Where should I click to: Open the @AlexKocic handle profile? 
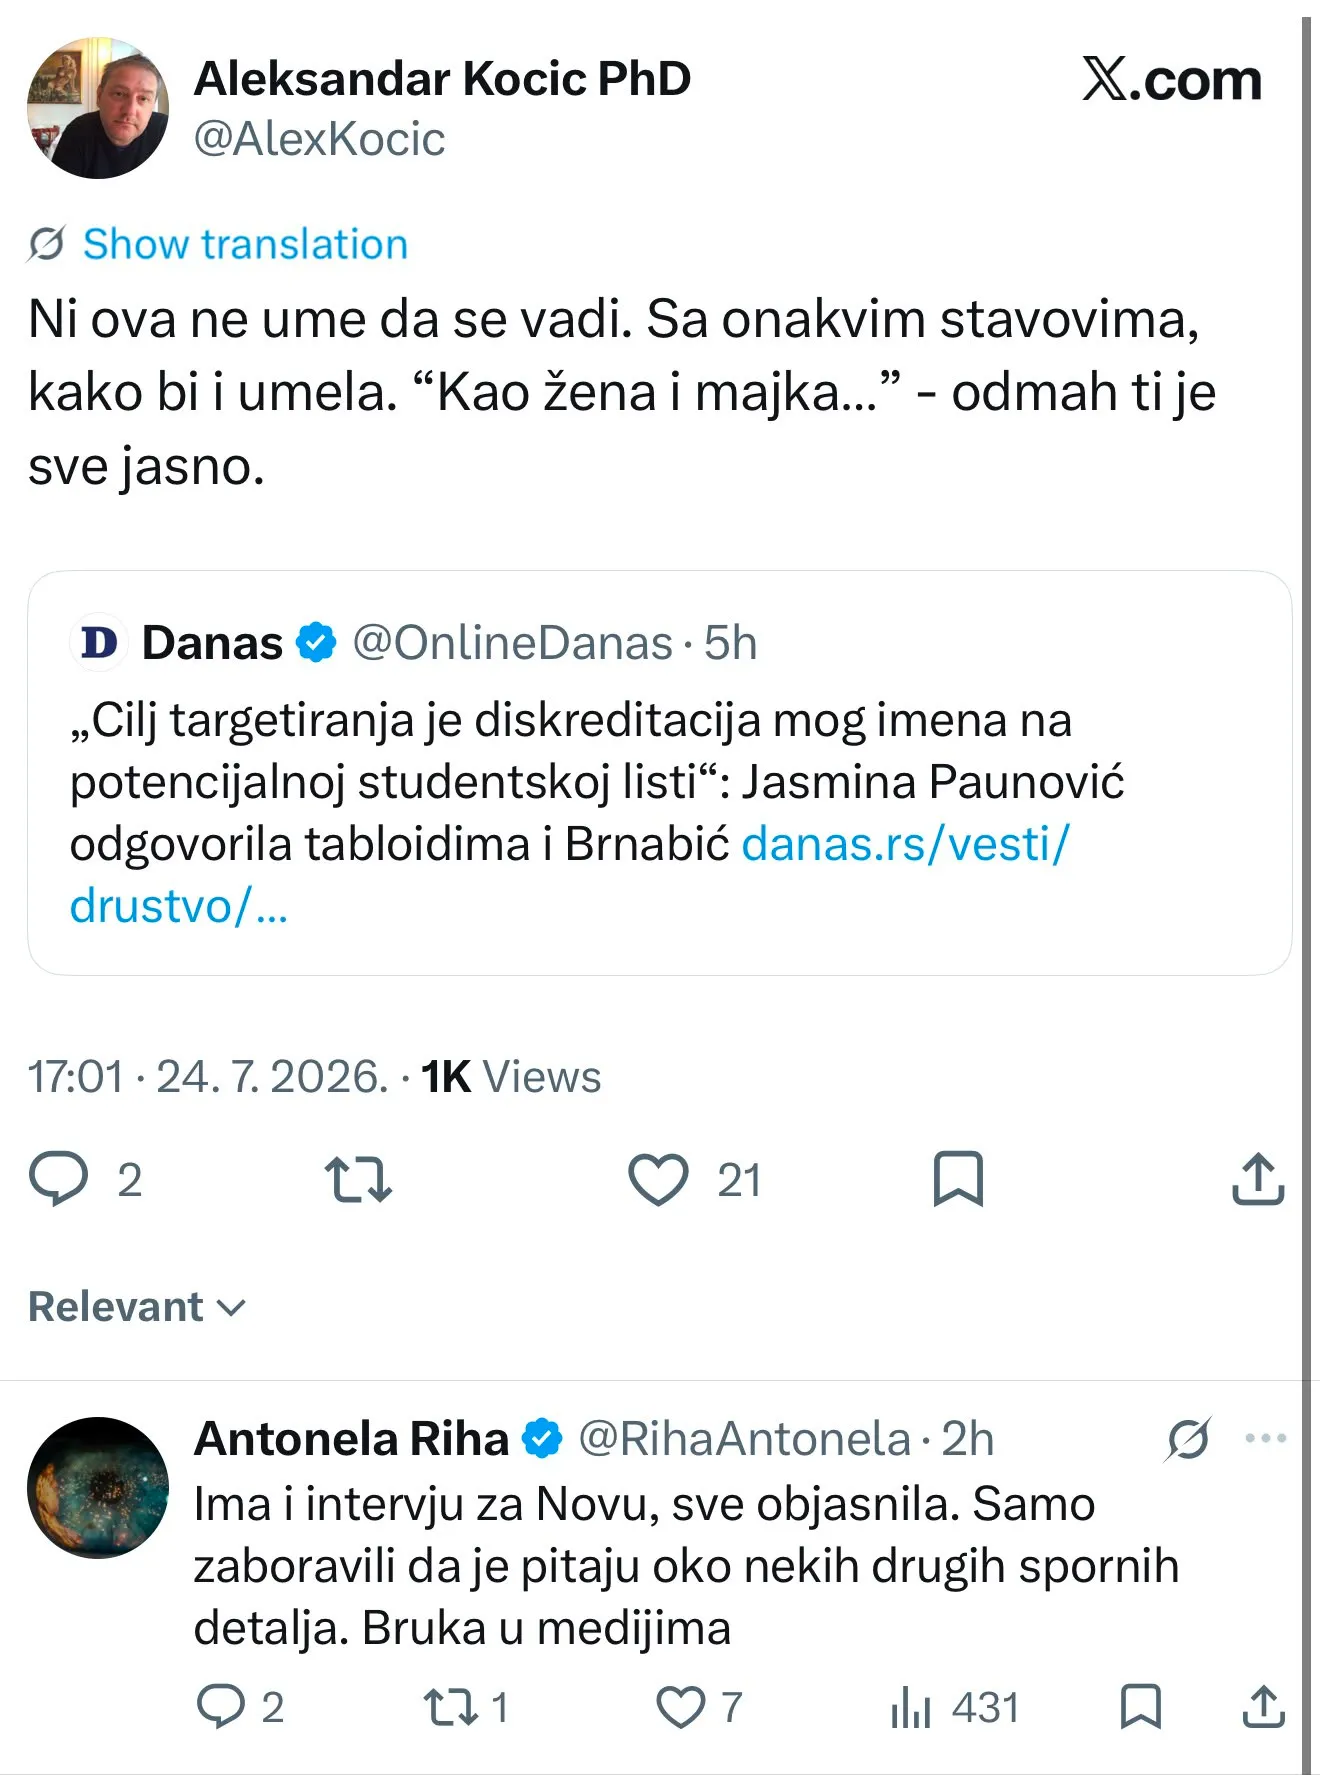coord(319,139)
